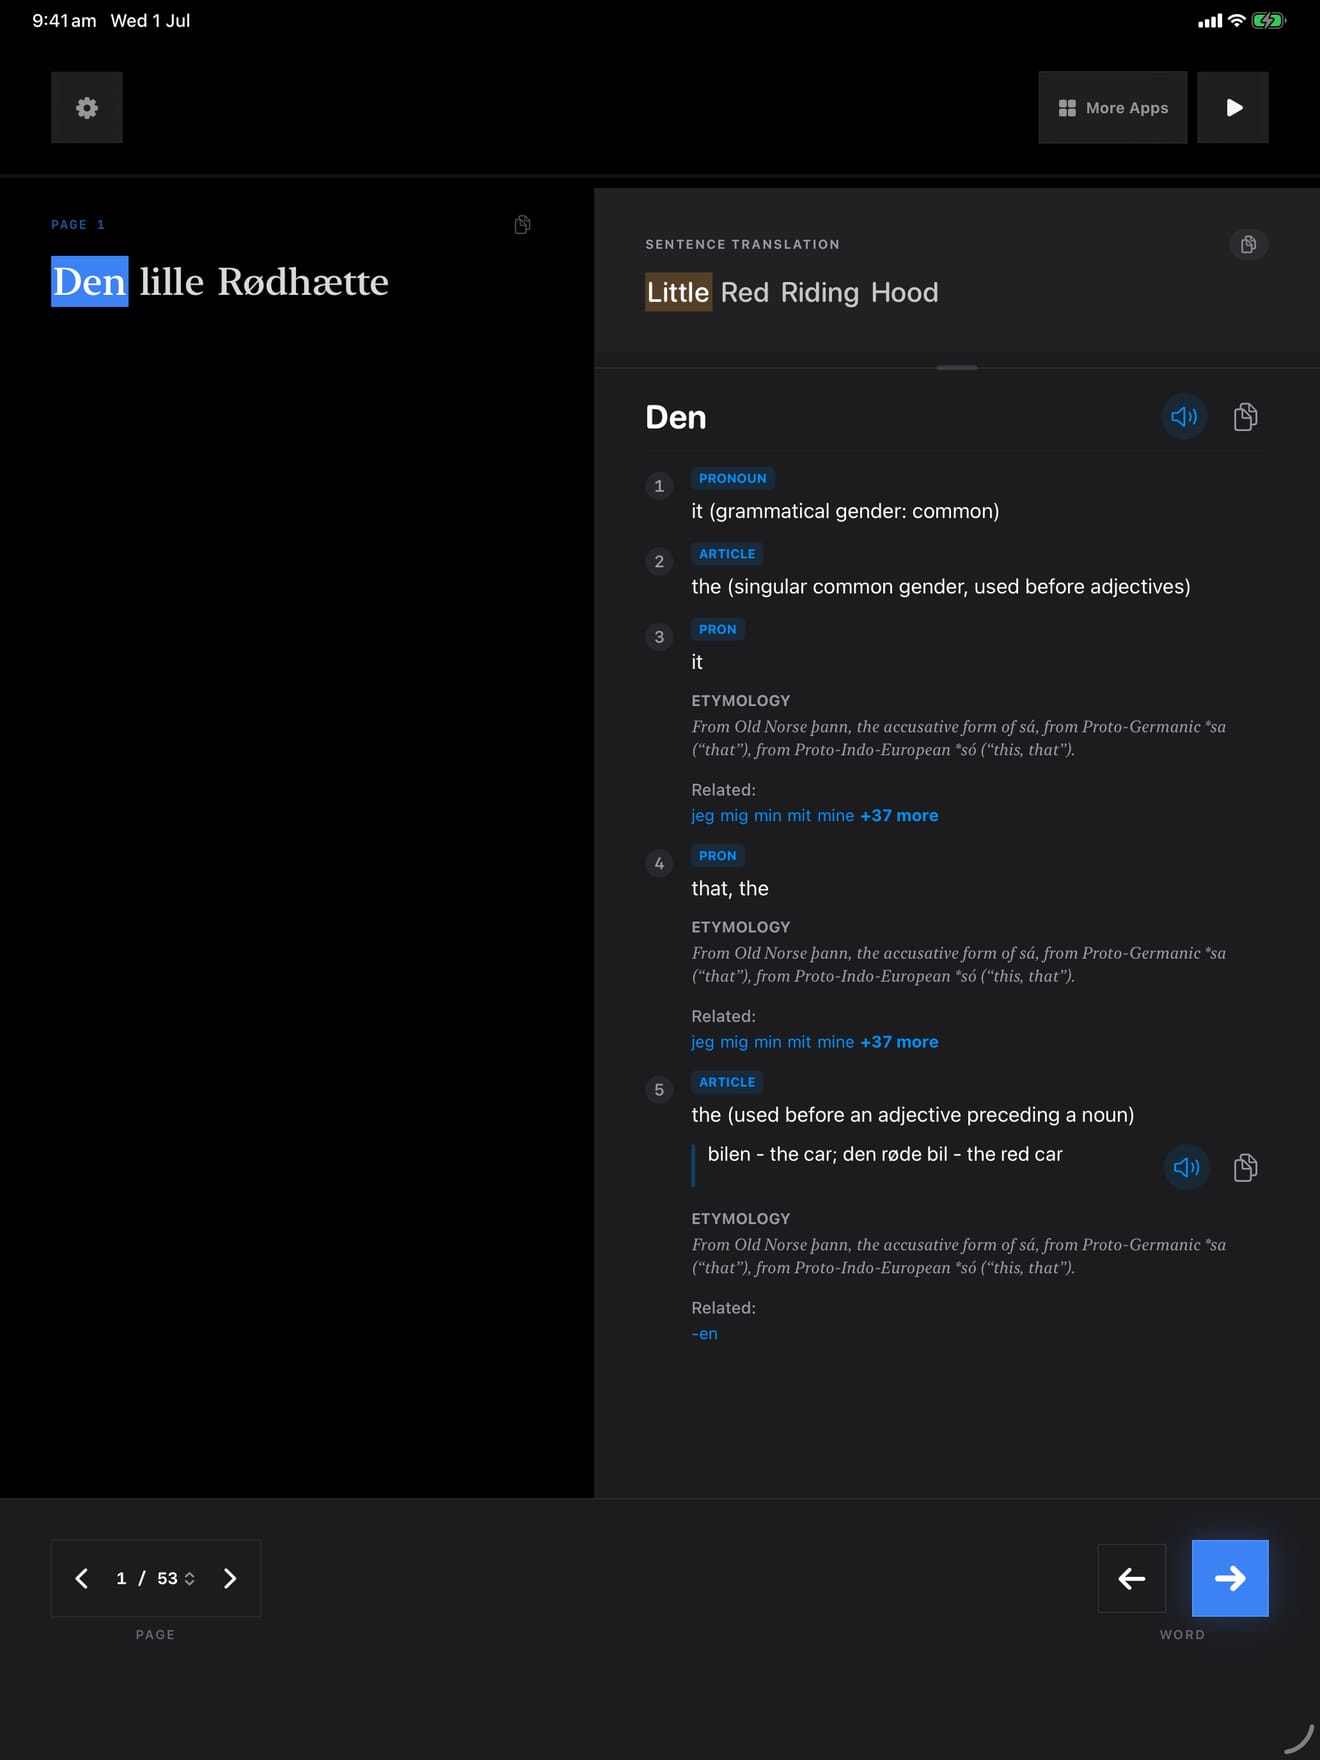Open related word 'mit' under definition 4
The width and height of the screenshot is (1320, 1760).
click(799, 1041)
